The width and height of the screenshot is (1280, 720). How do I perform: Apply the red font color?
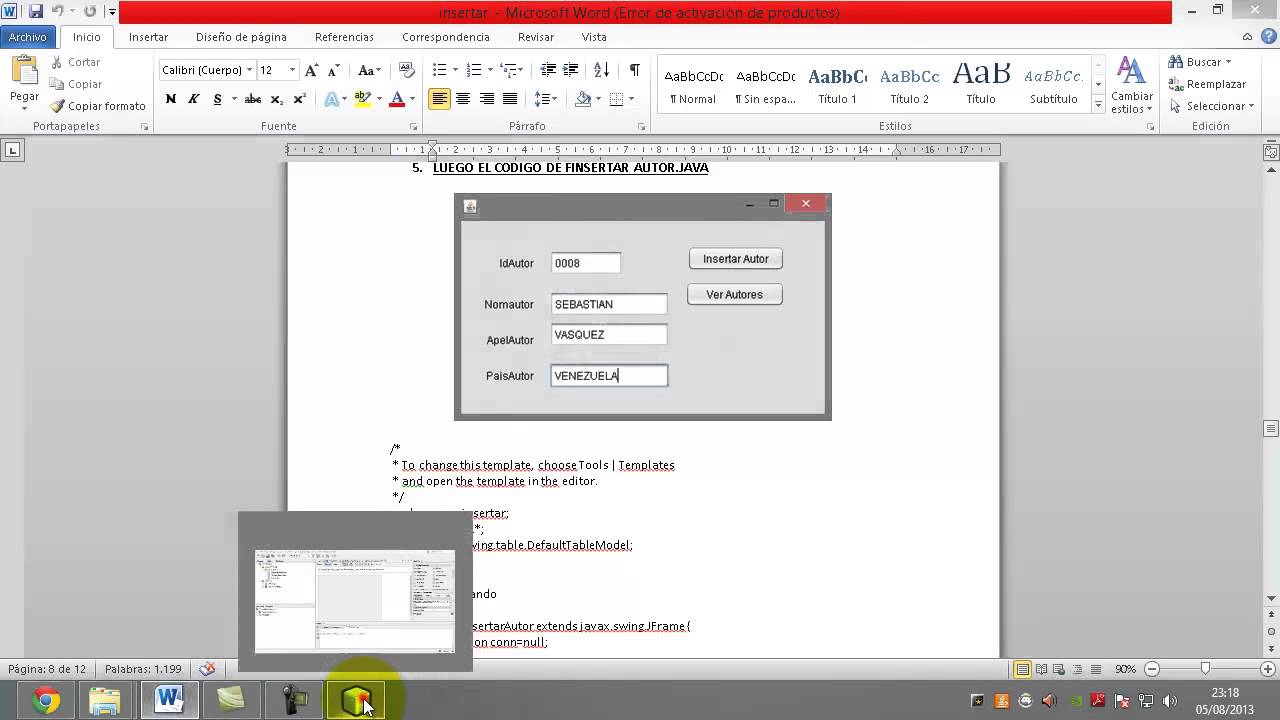coord(397,99)
